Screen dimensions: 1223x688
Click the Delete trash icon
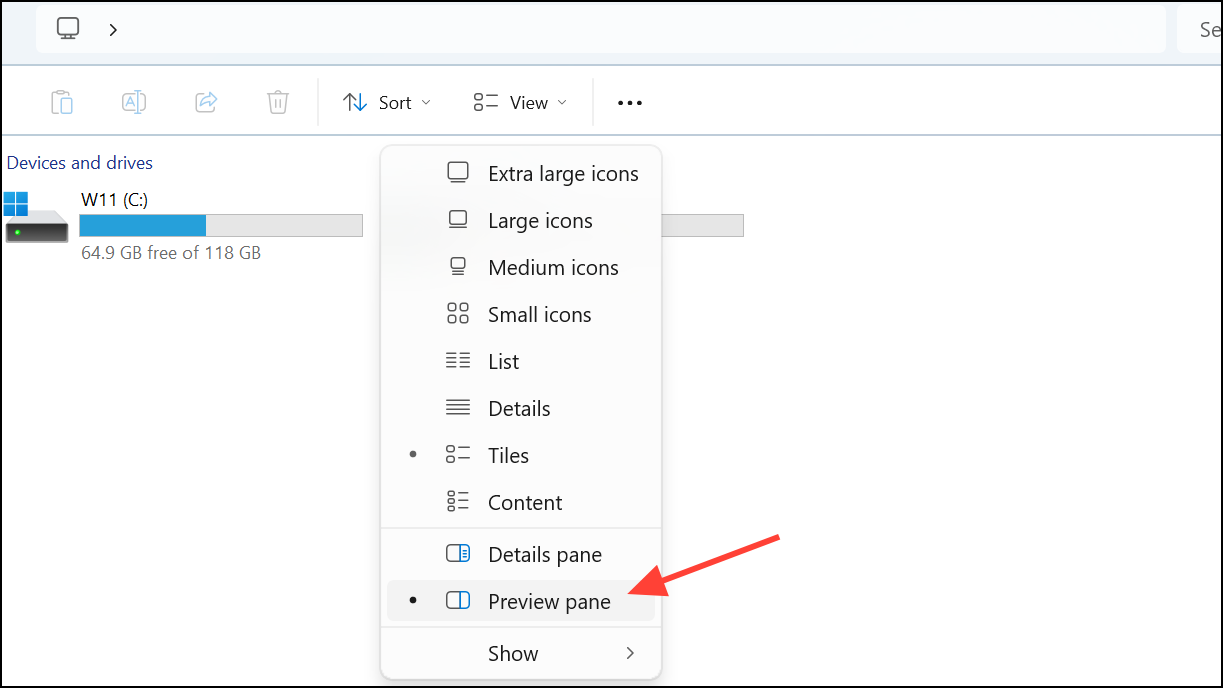(277, 101)
